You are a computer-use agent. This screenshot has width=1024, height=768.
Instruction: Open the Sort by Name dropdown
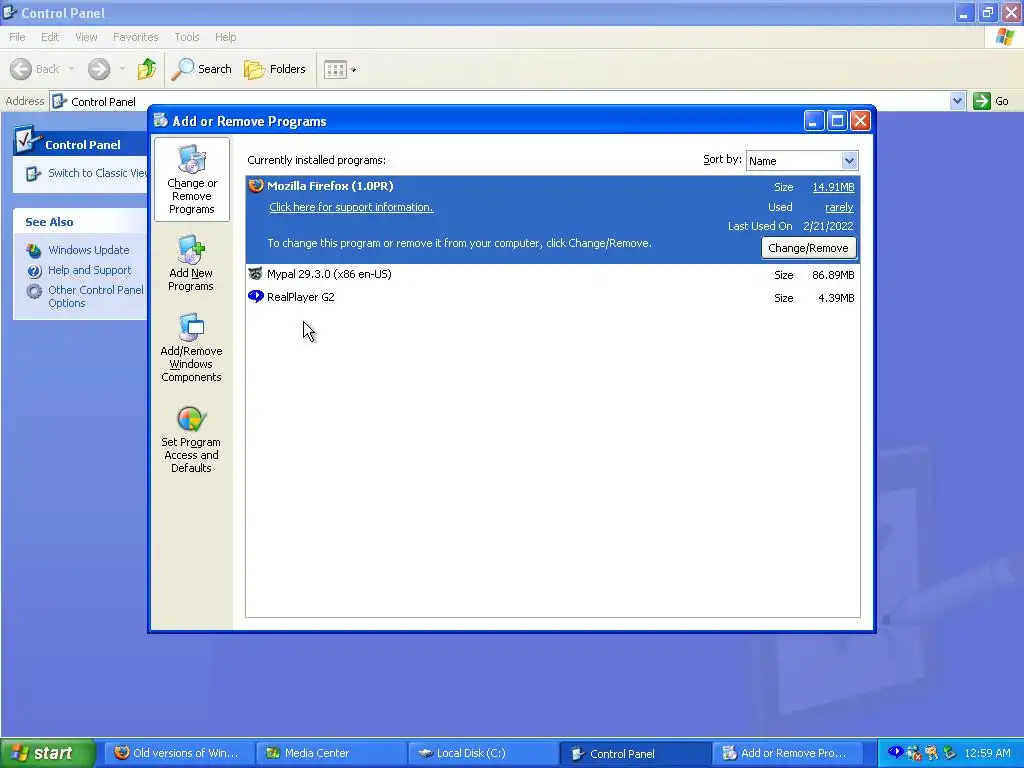tap(849, 161)
